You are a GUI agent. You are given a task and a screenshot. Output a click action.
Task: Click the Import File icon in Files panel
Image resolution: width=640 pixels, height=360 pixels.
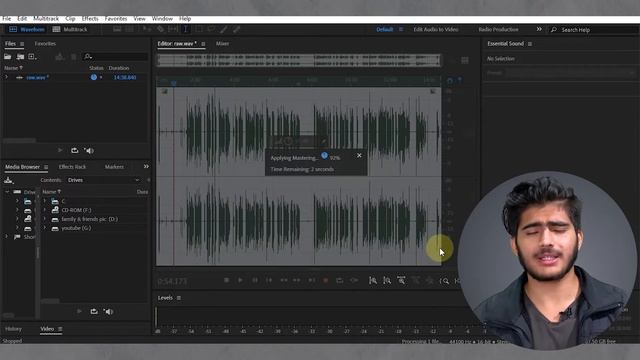[20, 57]
